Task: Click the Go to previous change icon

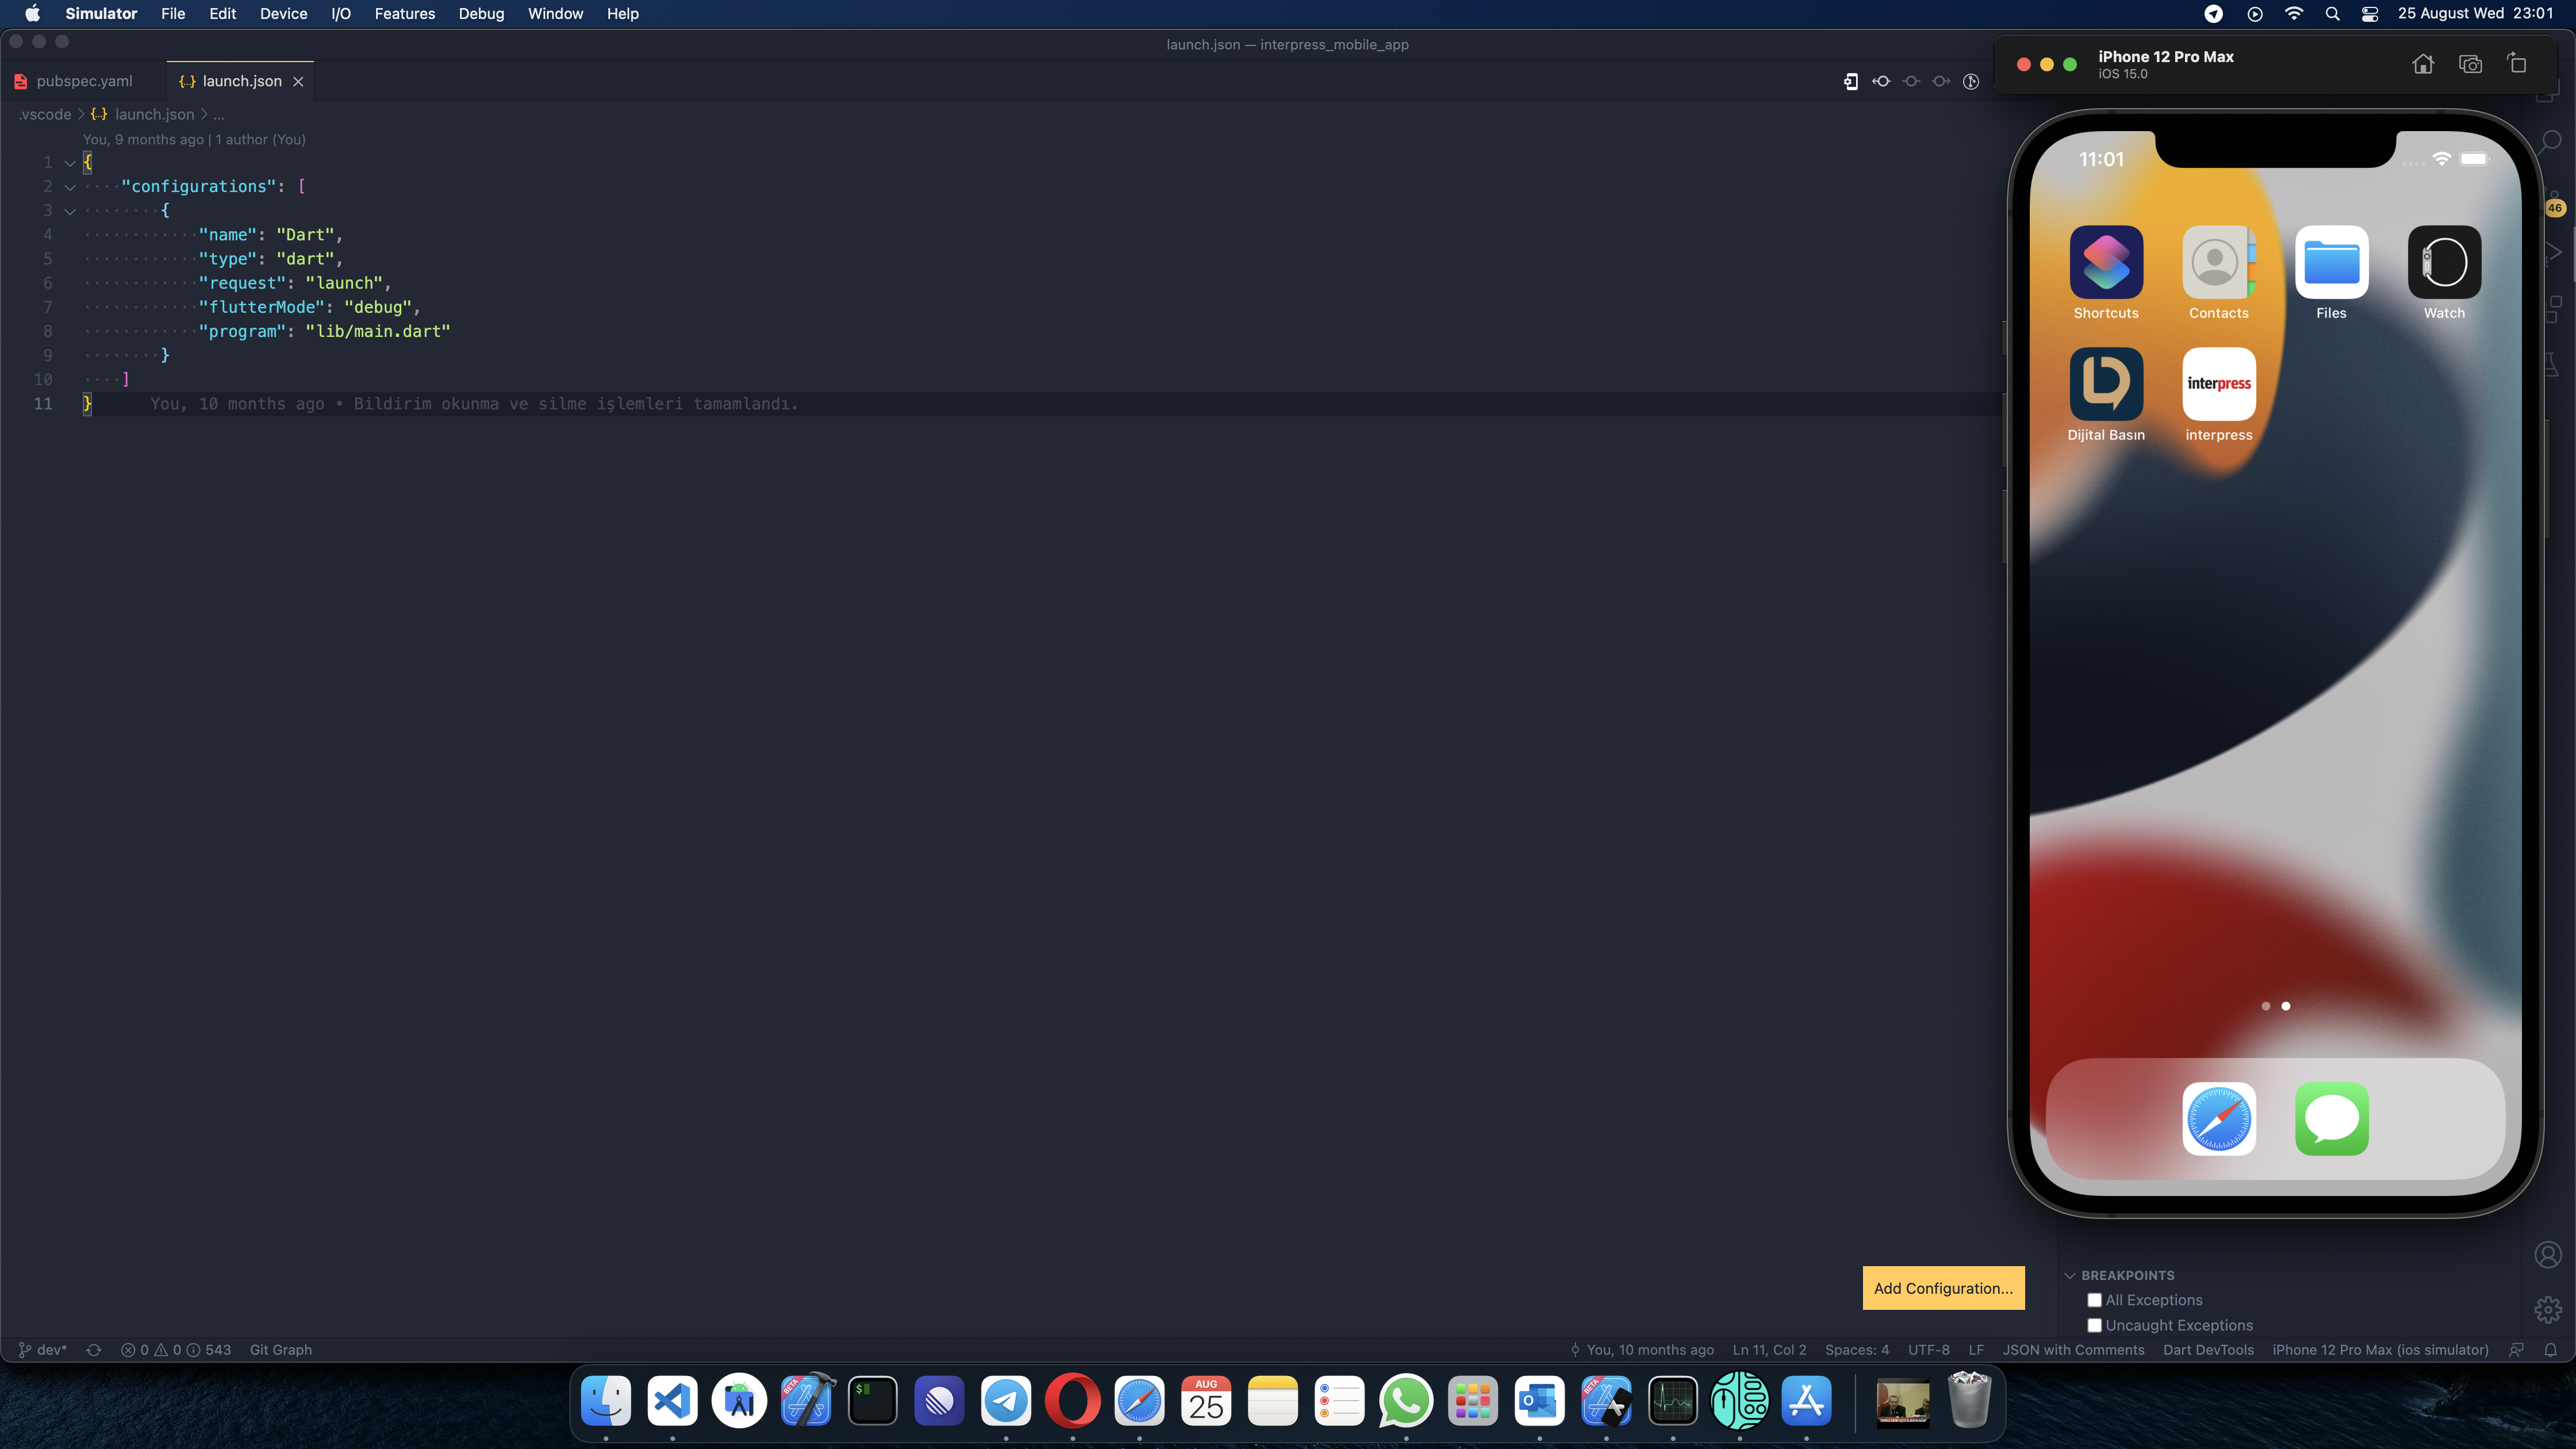Action: pos(1881,81)
